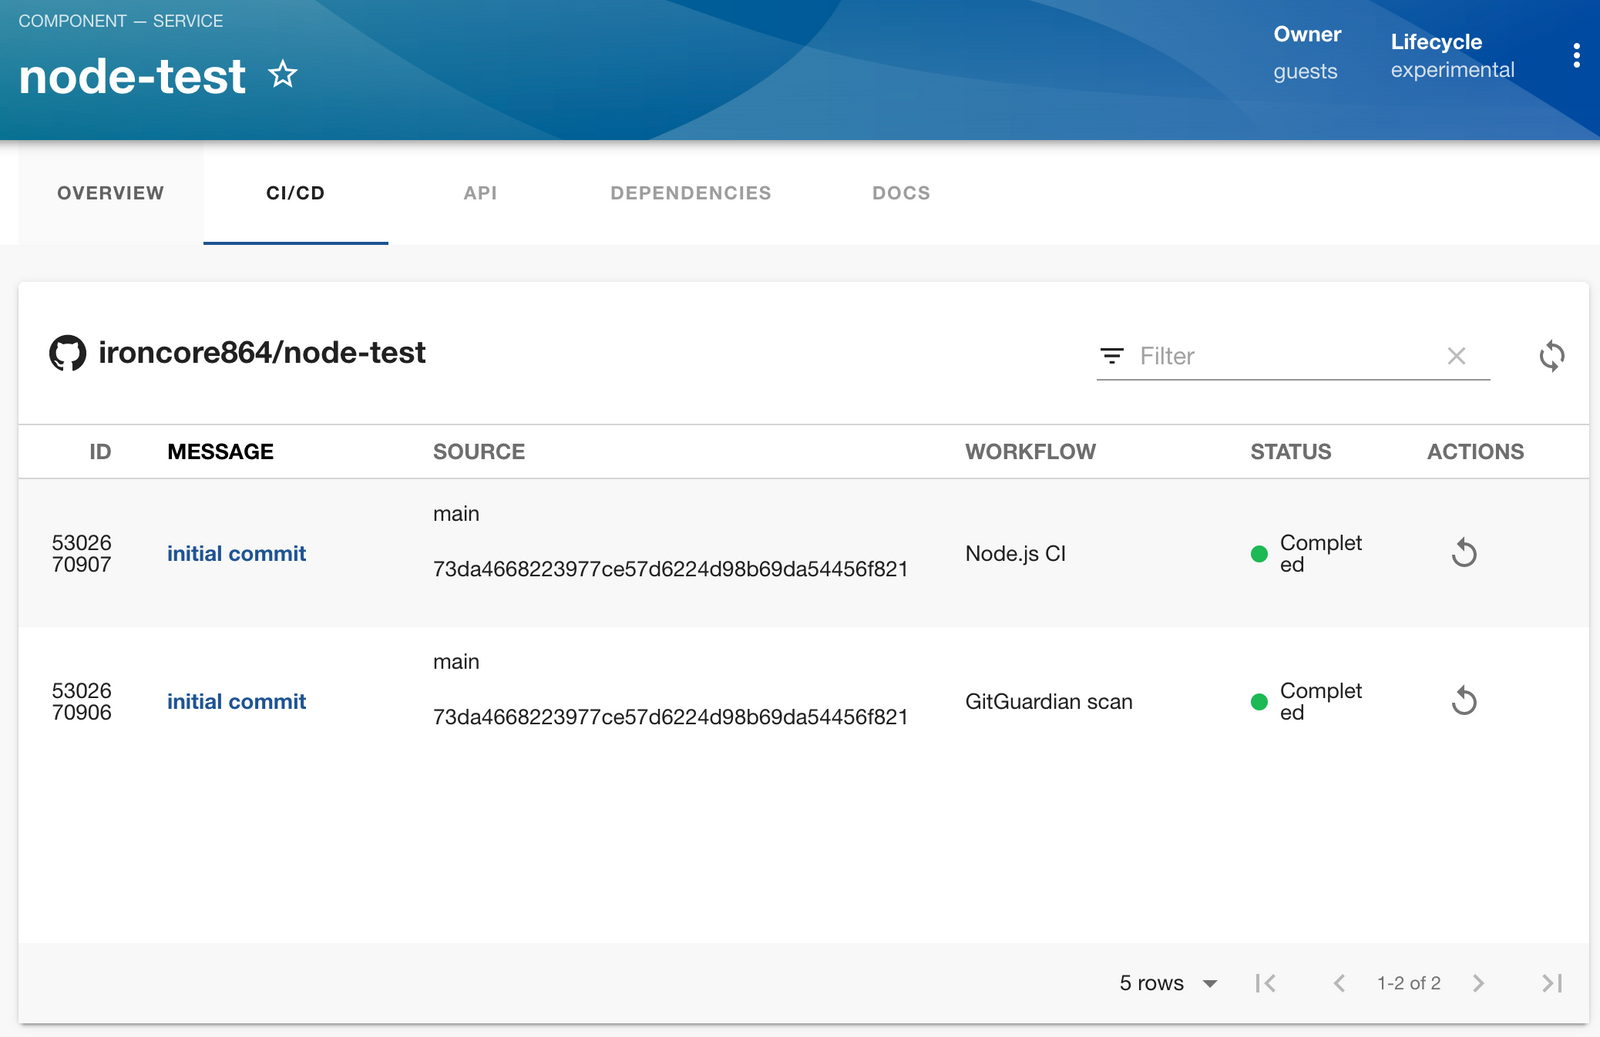The height and width of the screenshot is (1037, 1600).
Task: Open the Dependencies tab
Action: [x=691, y=193]
